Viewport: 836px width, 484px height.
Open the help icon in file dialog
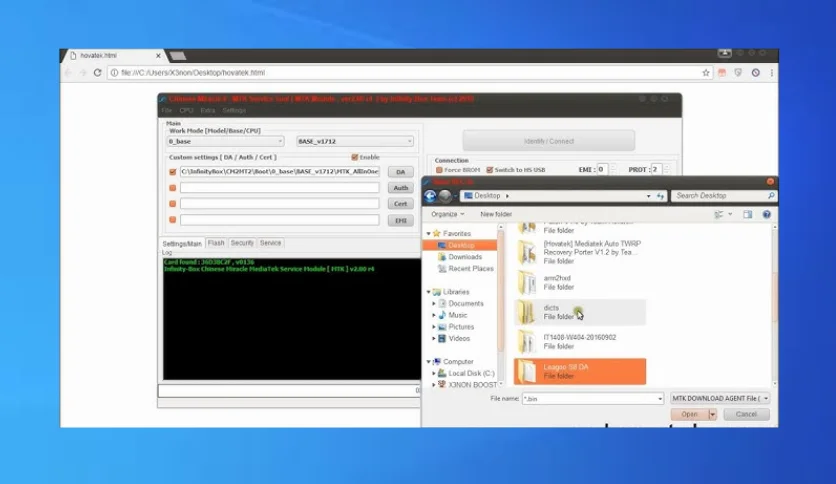tap(767, 214)
